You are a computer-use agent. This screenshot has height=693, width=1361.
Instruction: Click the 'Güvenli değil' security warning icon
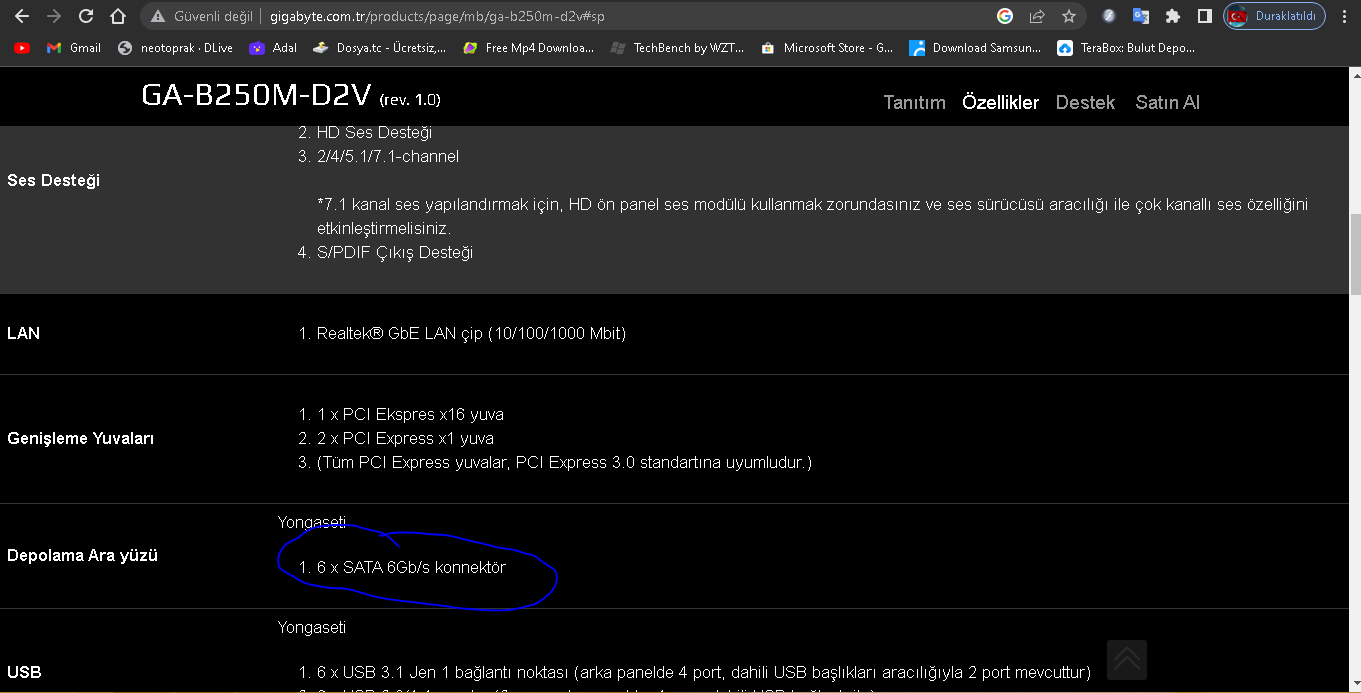tap(157, 16)
